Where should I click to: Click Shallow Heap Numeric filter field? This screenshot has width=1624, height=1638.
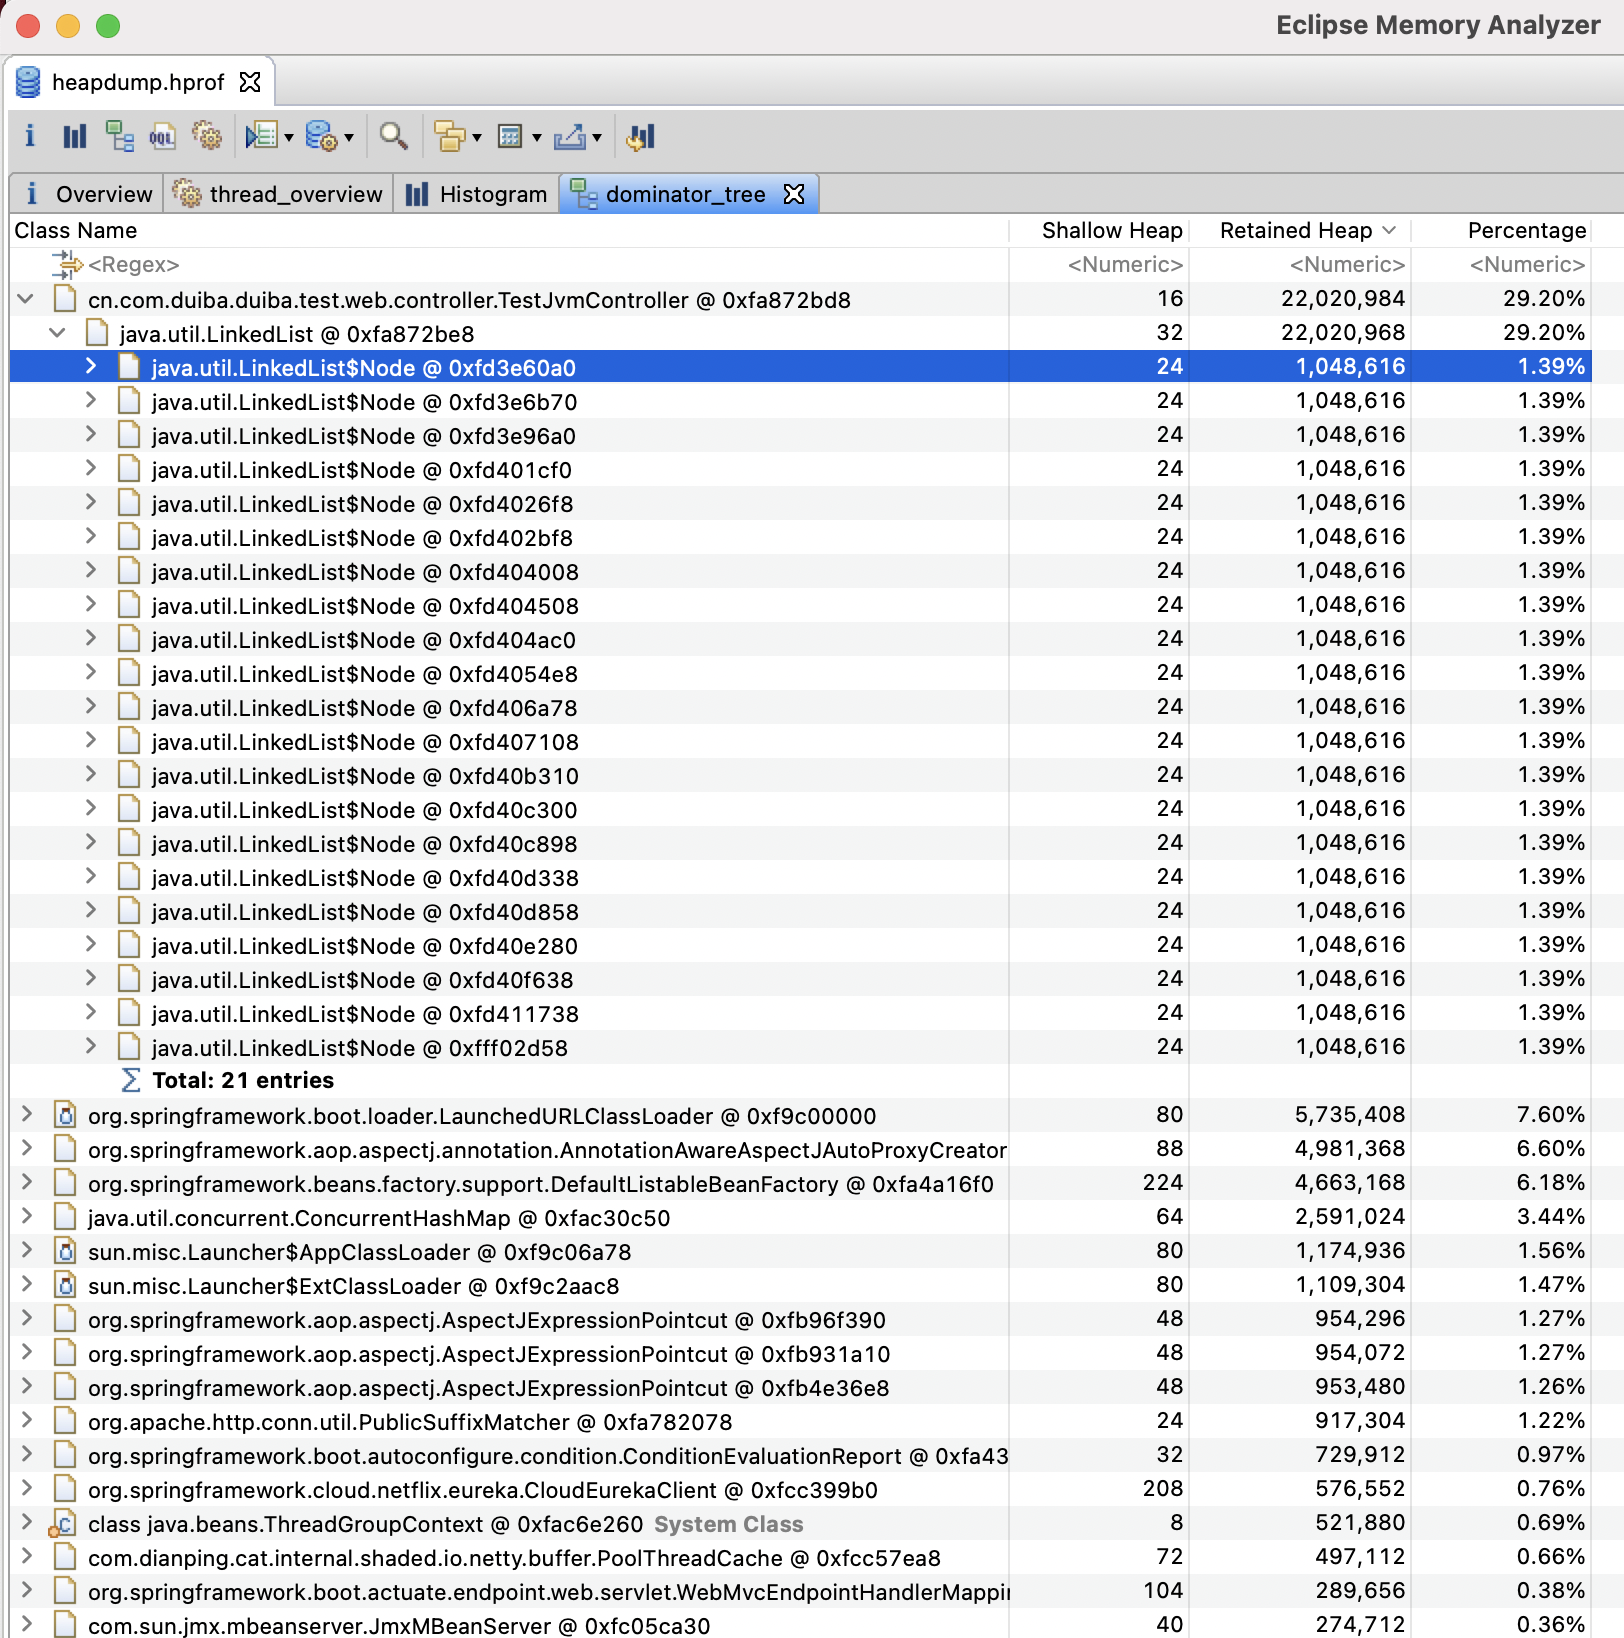coord(1099,264)
